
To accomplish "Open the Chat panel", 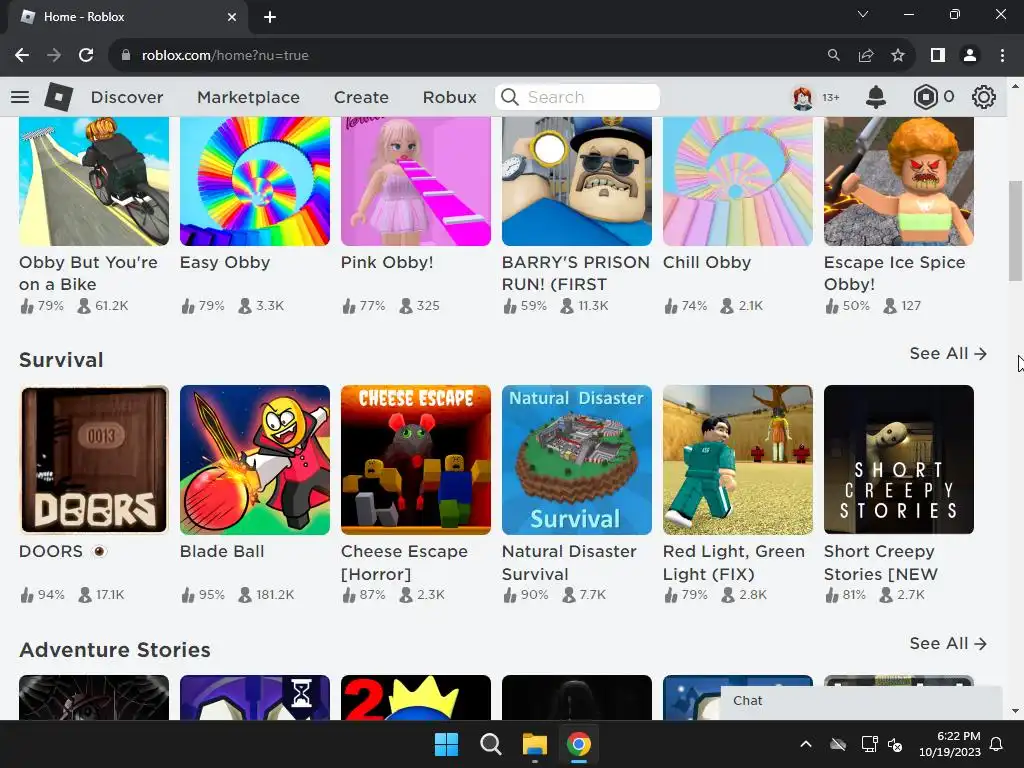I will (x=861, y=701).
